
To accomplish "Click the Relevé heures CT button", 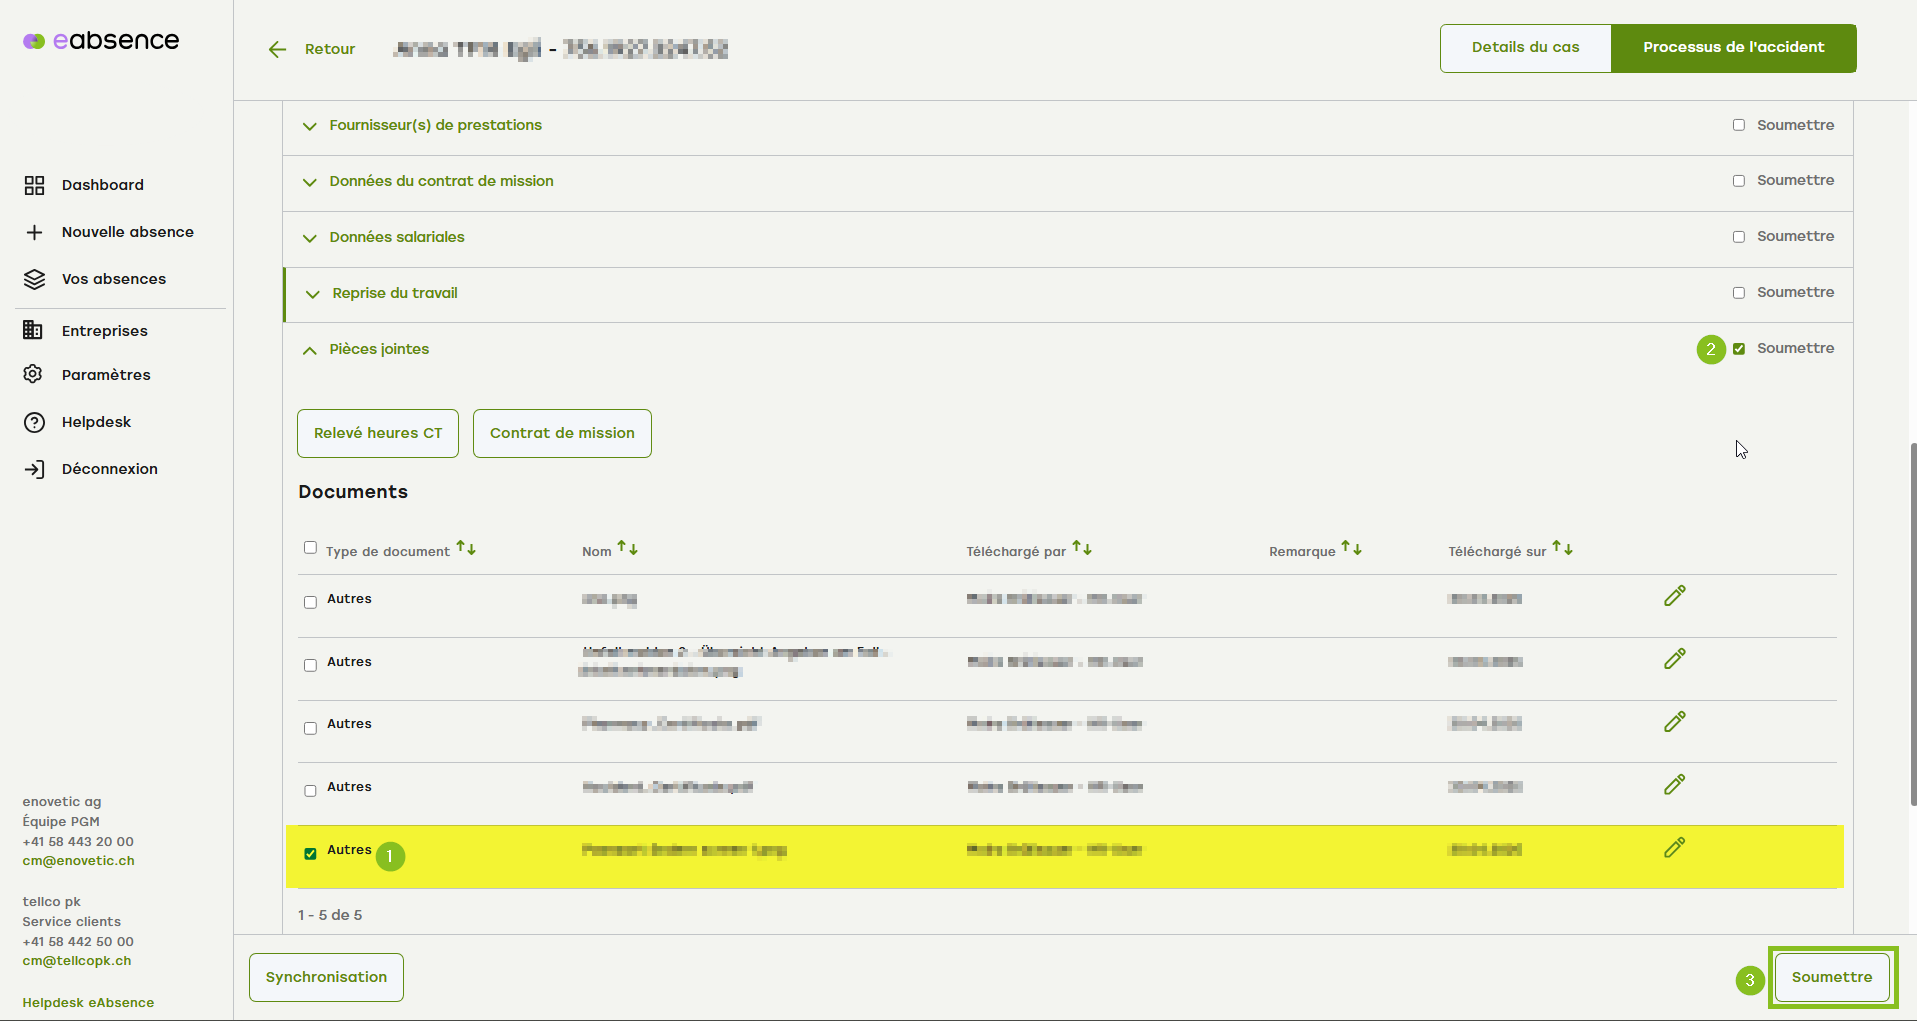I will [x=377, y=433].
